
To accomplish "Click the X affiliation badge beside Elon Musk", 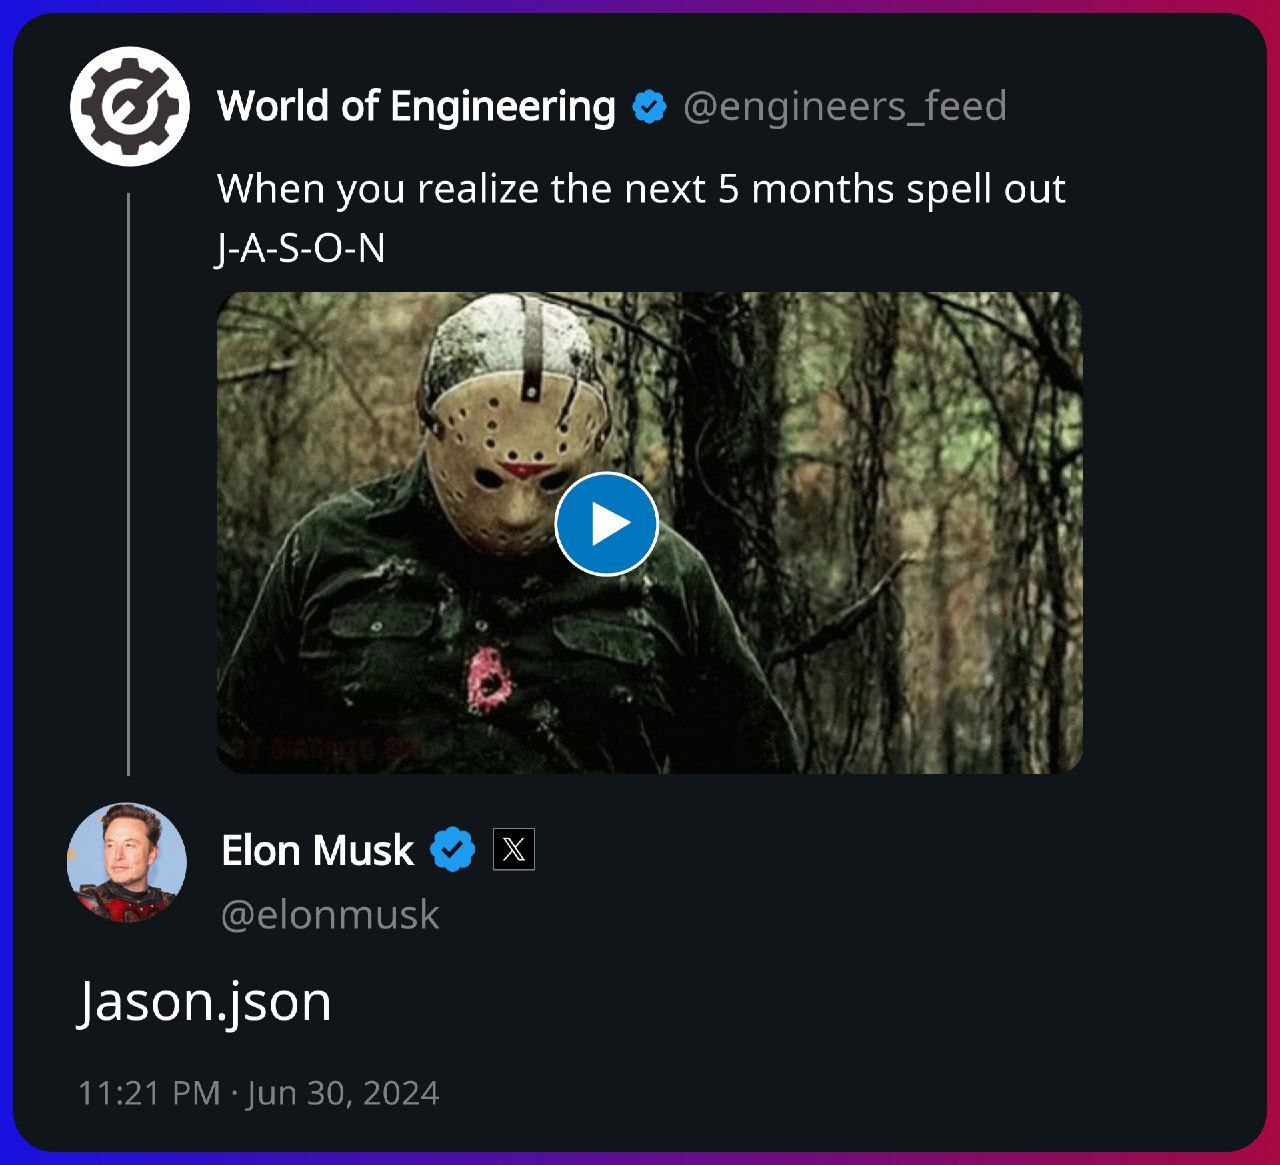I will [514, 850].
